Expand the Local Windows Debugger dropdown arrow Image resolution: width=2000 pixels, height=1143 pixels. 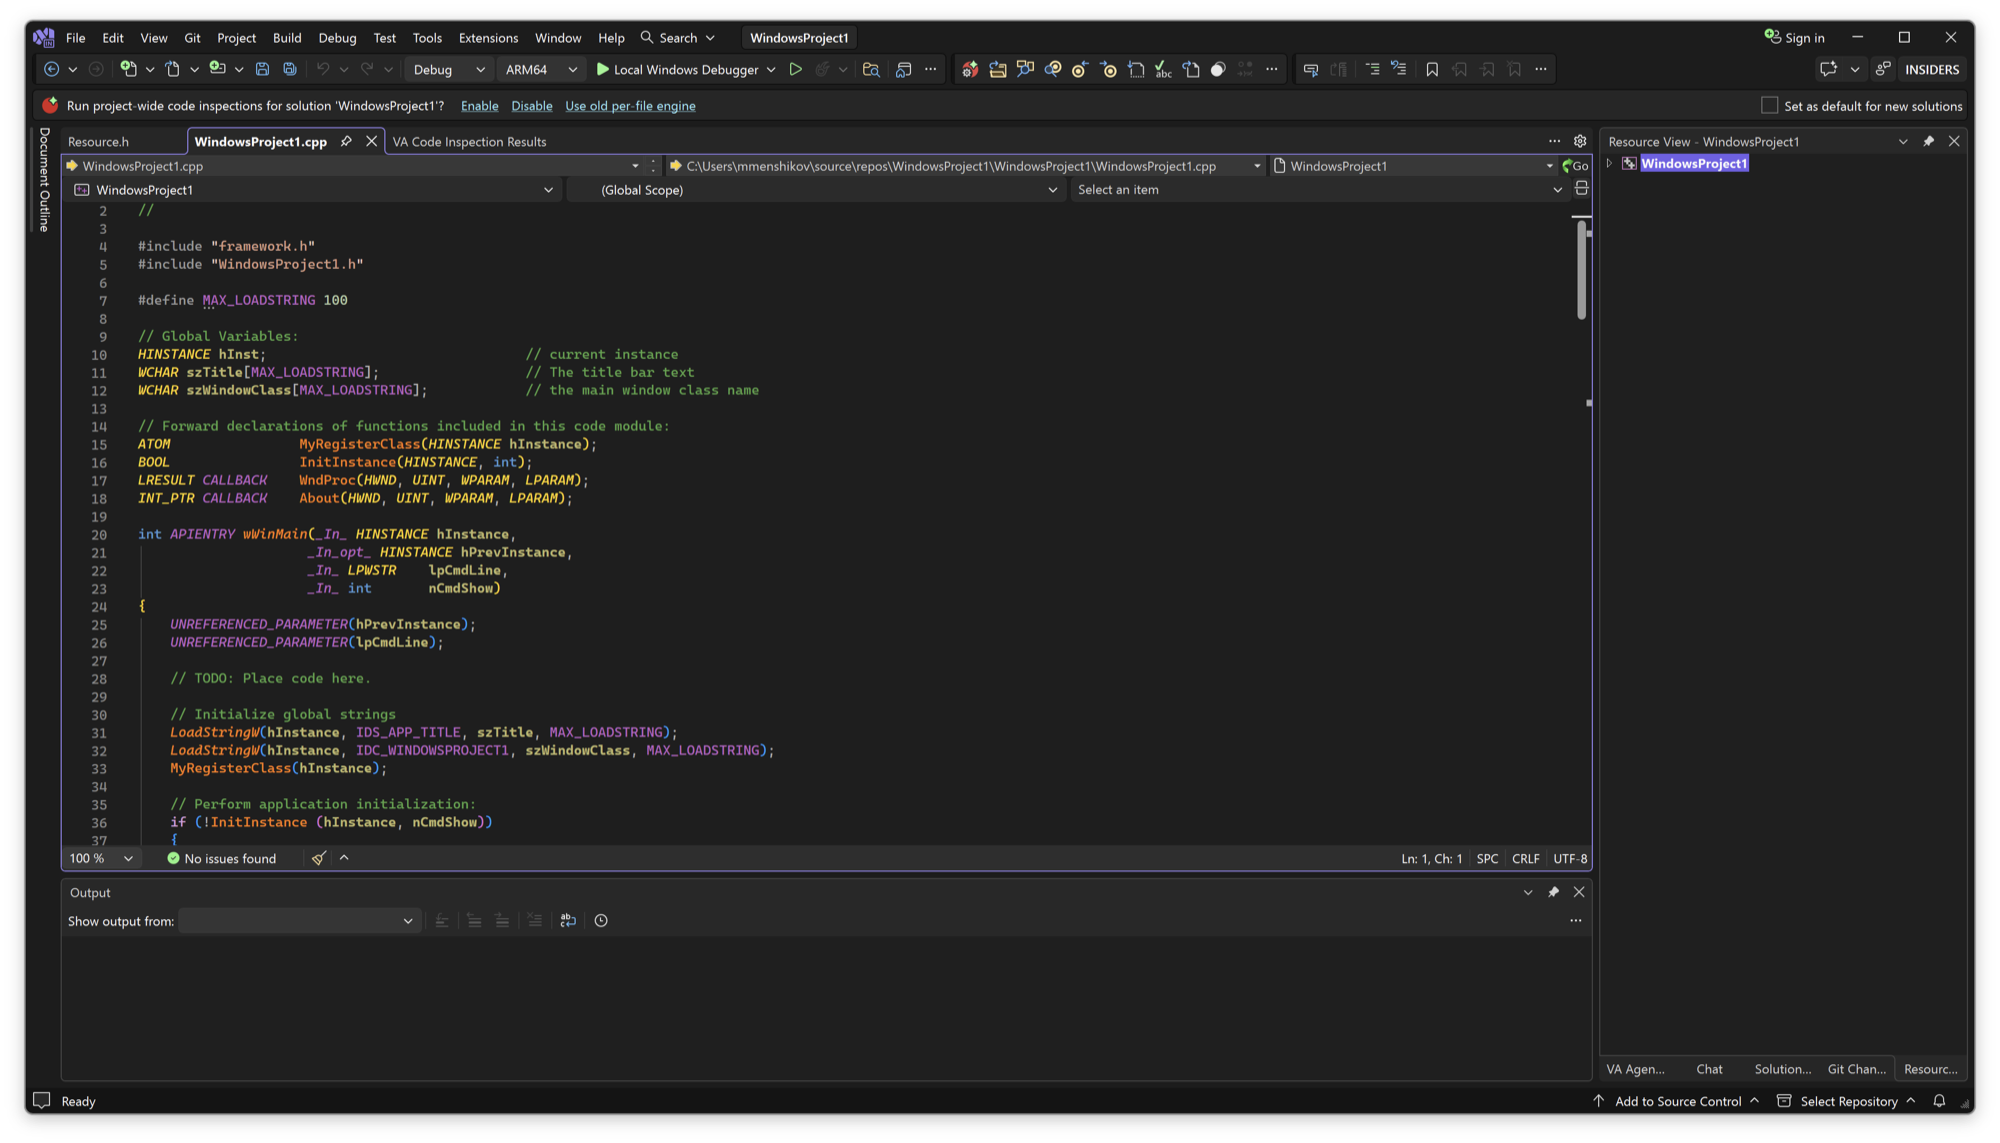click(771, 69)
